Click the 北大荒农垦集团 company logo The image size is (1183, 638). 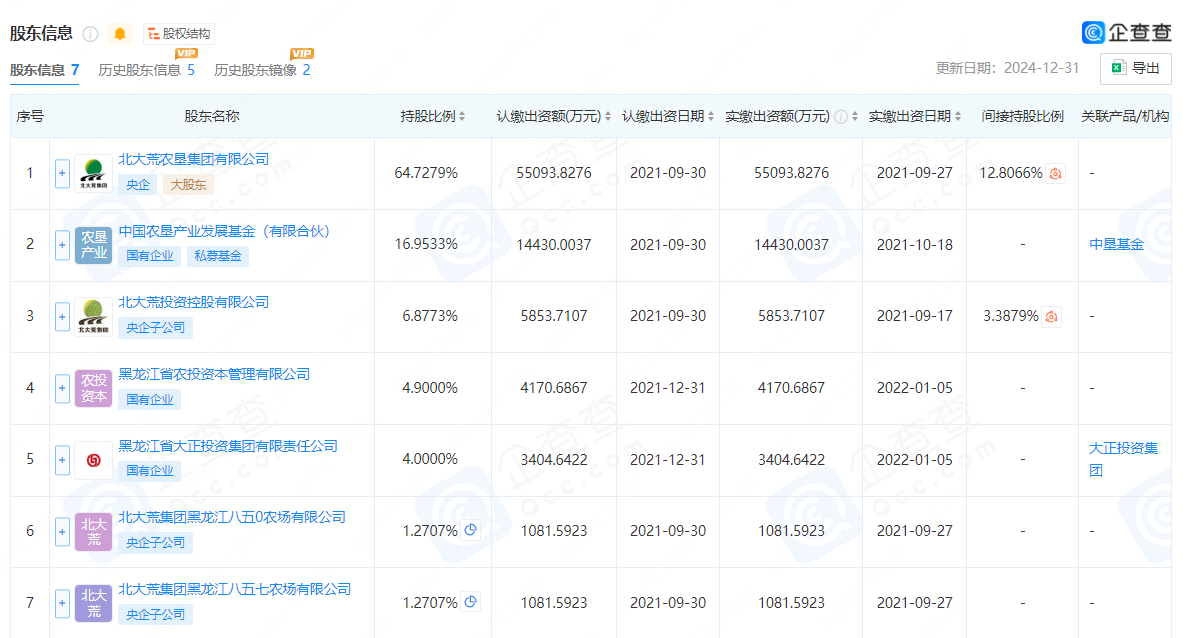(x=93, y=173)
